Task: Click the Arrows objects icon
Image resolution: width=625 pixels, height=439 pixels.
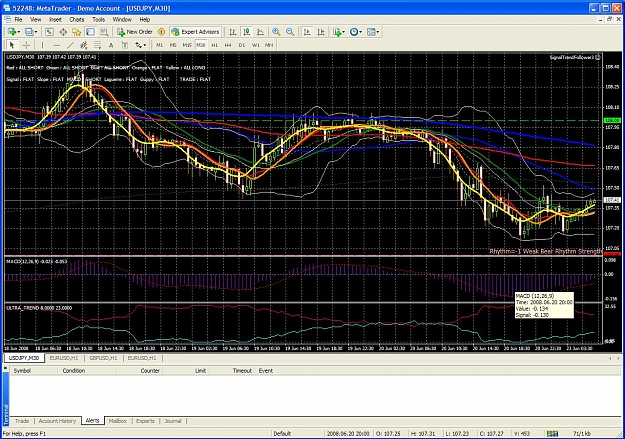Action: pyautogui.click(x=138, y=45)
